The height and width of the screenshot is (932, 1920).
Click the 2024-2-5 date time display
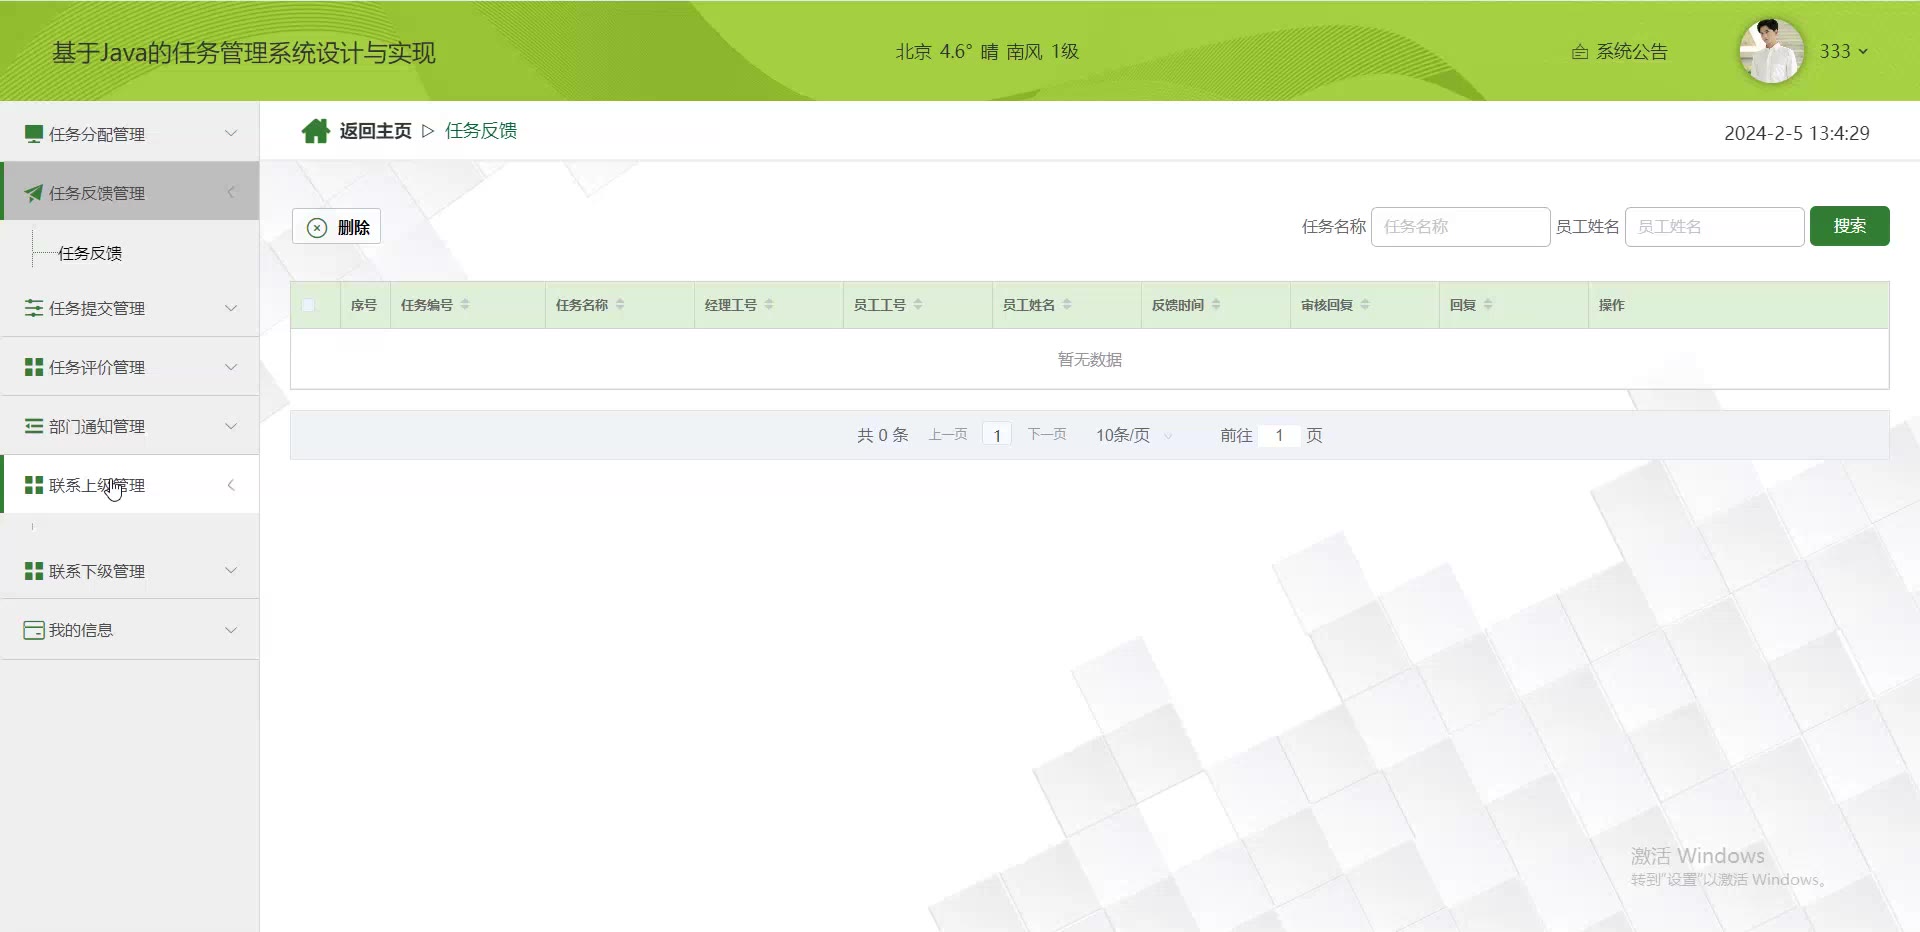coord(1797,133)
